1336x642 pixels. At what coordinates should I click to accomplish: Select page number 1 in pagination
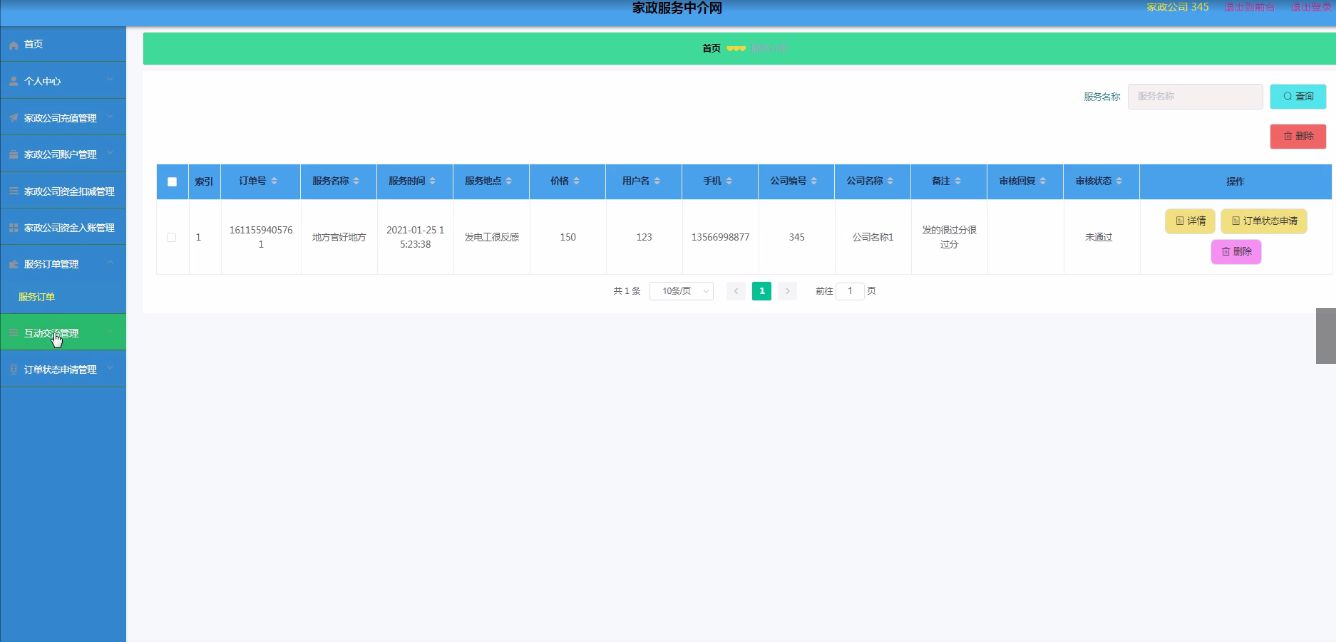(x=762, y=291)
